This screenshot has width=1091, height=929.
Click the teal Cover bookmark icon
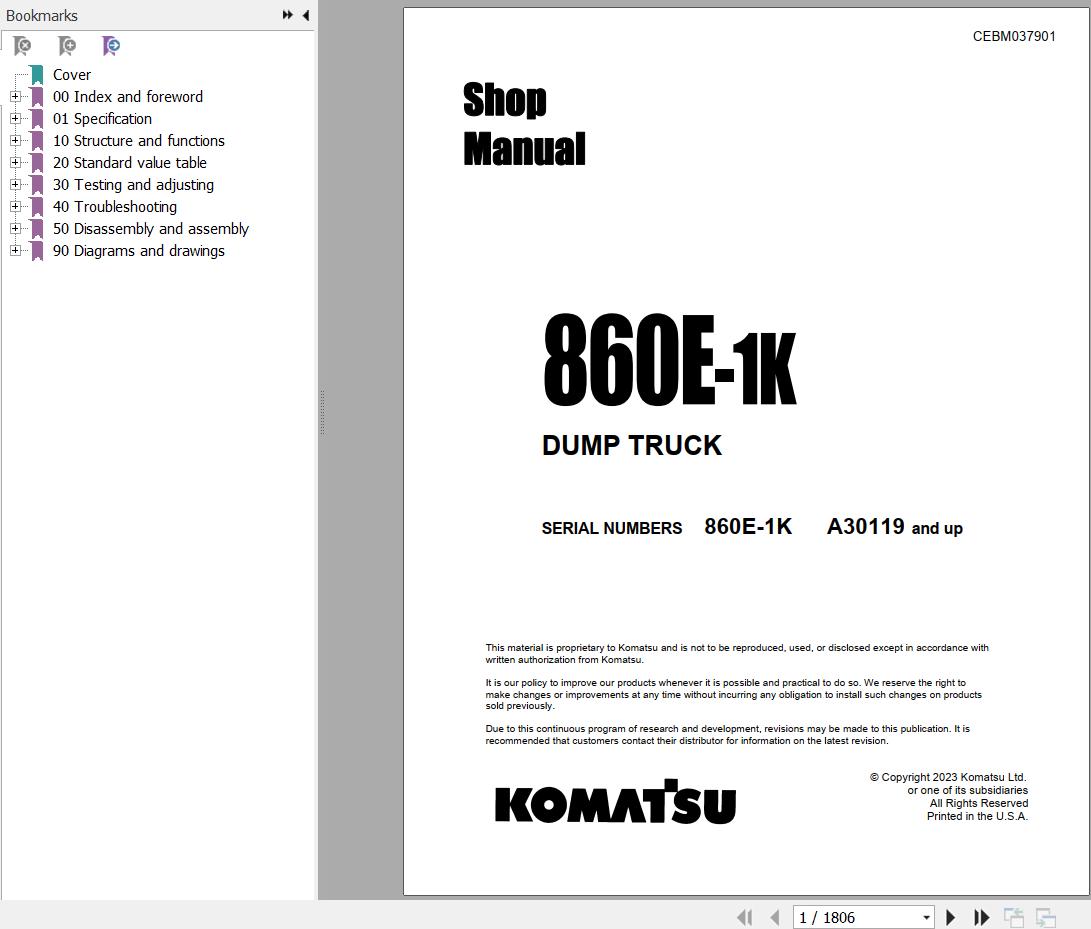(x=37, y=75)
